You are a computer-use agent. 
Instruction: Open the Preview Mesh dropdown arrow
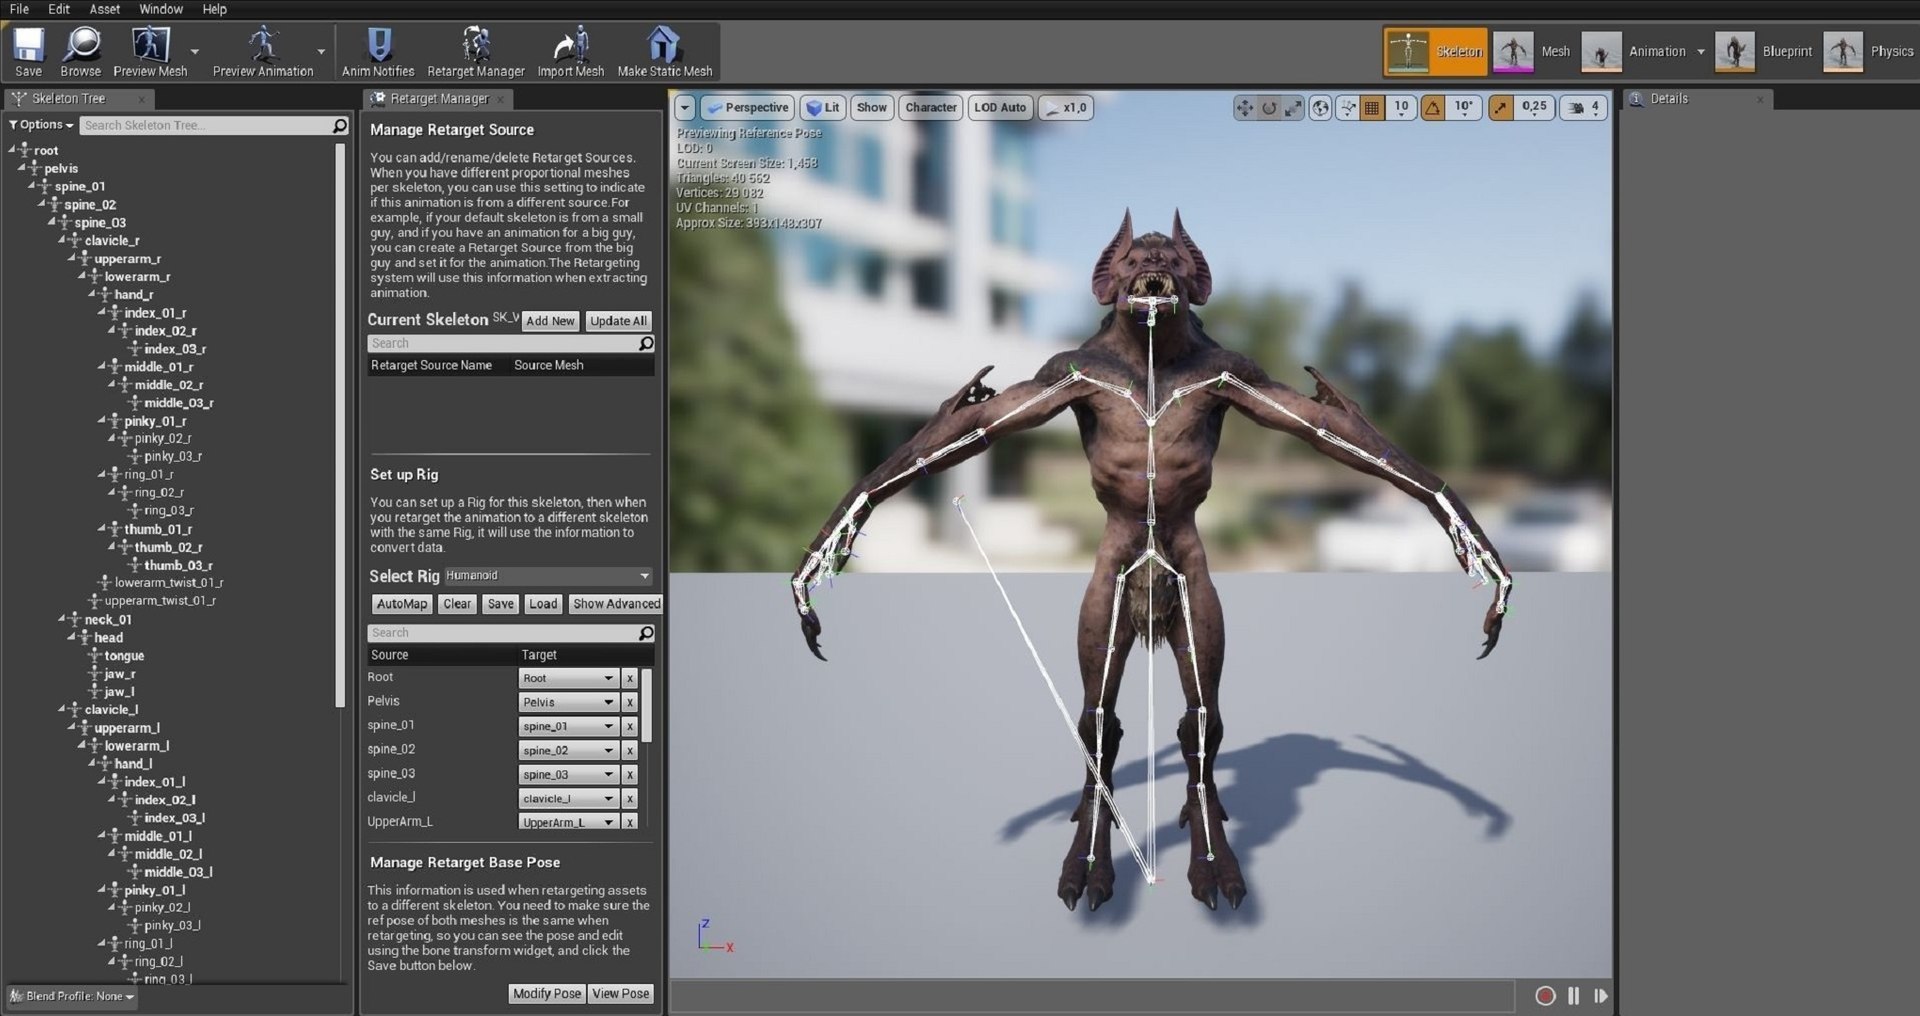[x=195, y=51]
